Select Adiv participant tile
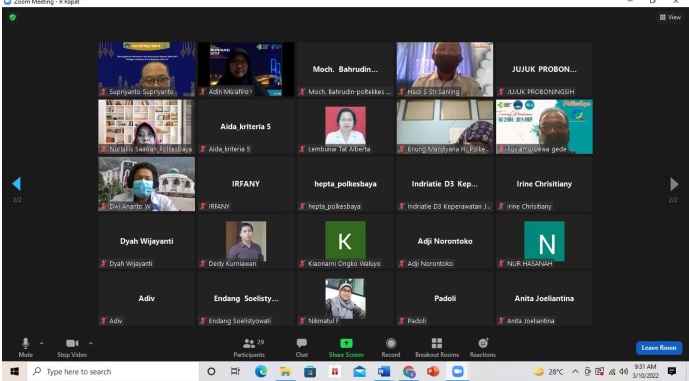Screen dimensions: 689x381 147,298
